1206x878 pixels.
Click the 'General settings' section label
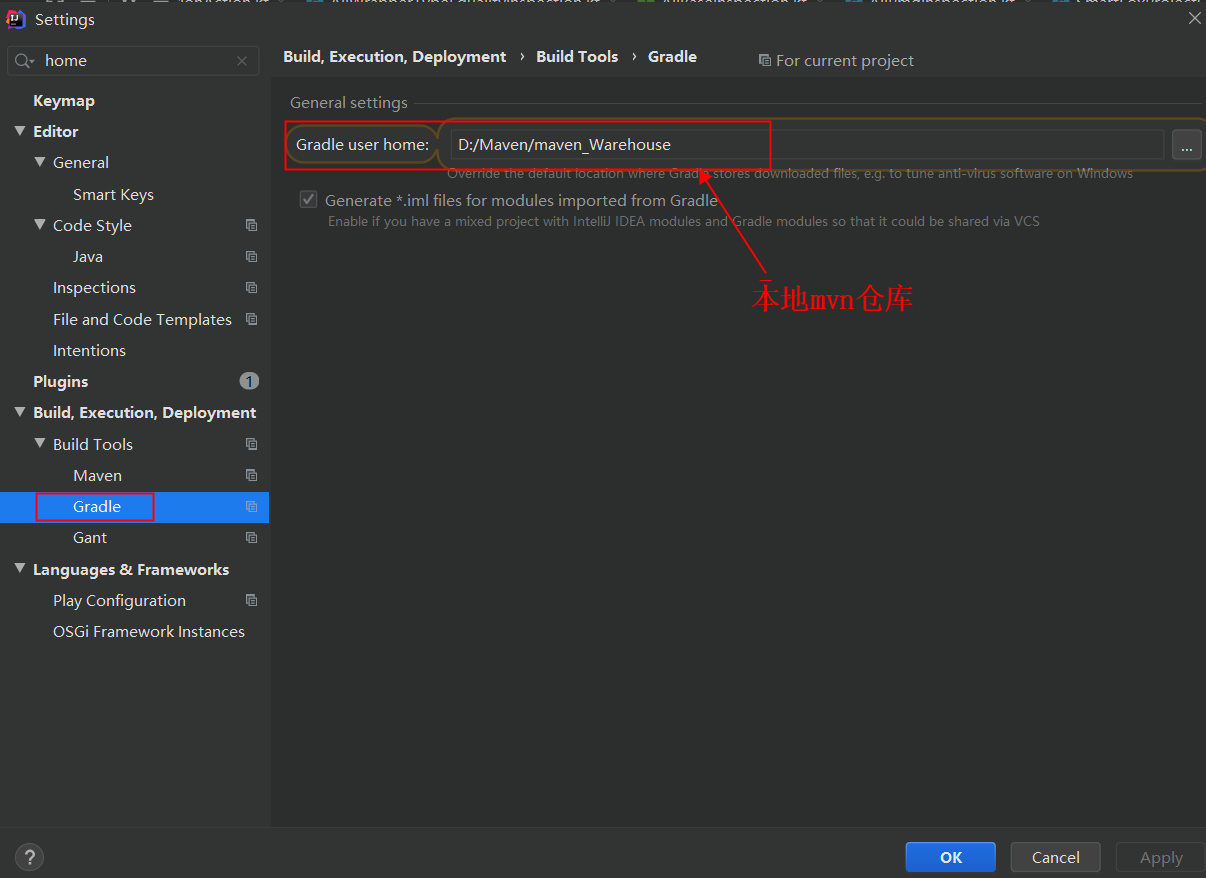pyautogui.click(x=349, y=103)
